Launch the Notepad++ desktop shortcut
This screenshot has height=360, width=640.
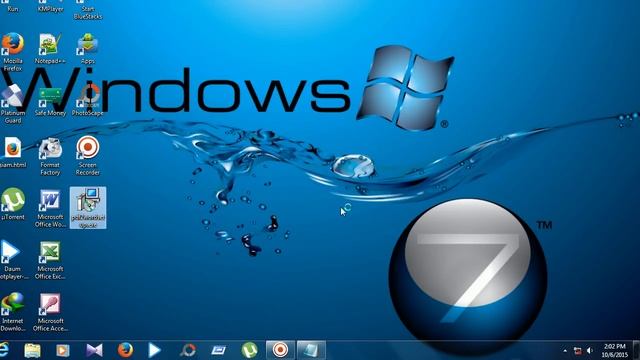[x=50, y=49]
